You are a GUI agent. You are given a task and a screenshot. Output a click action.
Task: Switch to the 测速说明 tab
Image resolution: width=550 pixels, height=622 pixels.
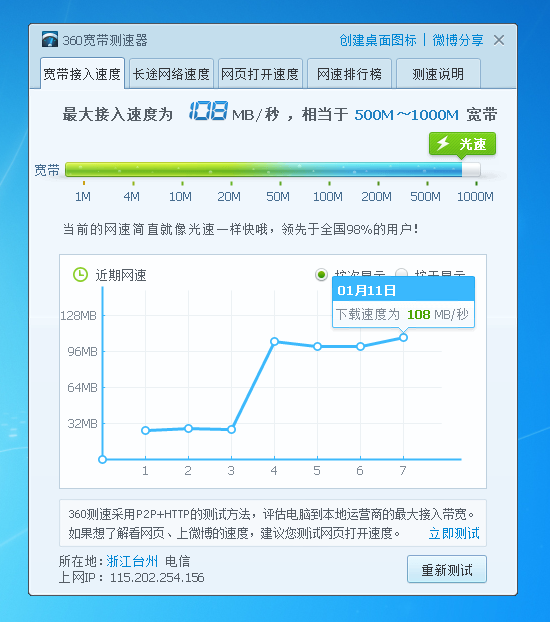(x=438, y=74)
